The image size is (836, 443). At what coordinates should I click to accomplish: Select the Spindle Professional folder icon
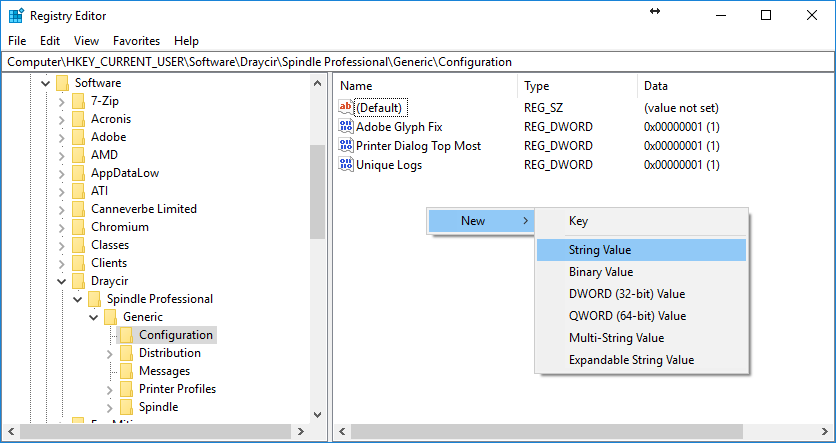[94, 299]
